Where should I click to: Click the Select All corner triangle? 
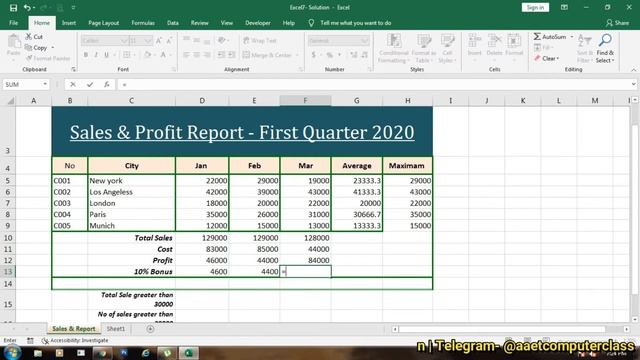11,101
